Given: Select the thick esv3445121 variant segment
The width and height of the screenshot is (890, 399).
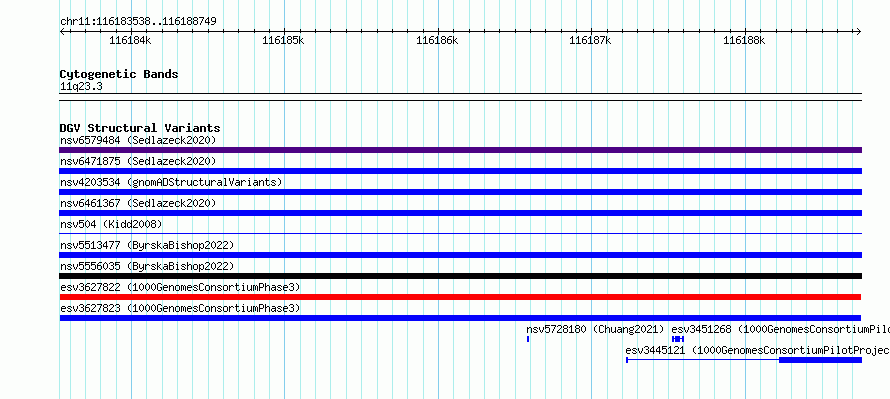Looking at the screenshot, I should [820, 360].
